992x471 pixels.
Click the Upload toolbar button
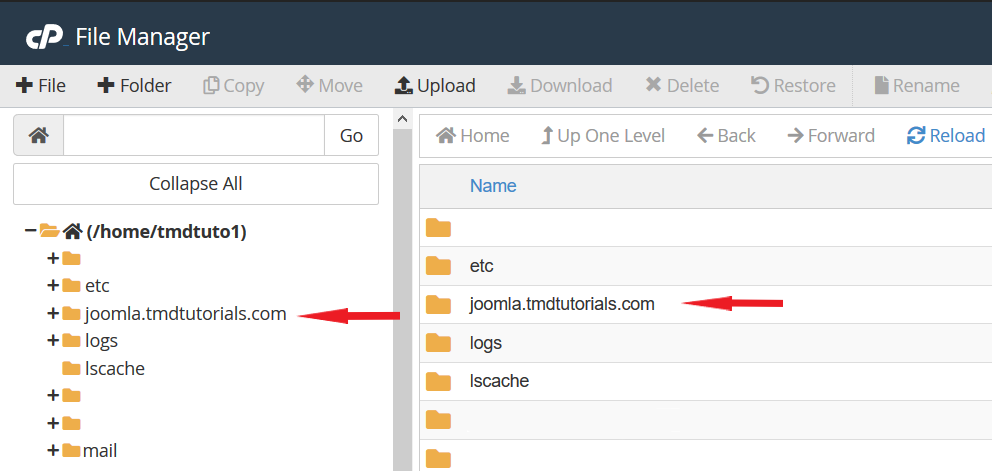pyautogui.click(x=435, y=85)
